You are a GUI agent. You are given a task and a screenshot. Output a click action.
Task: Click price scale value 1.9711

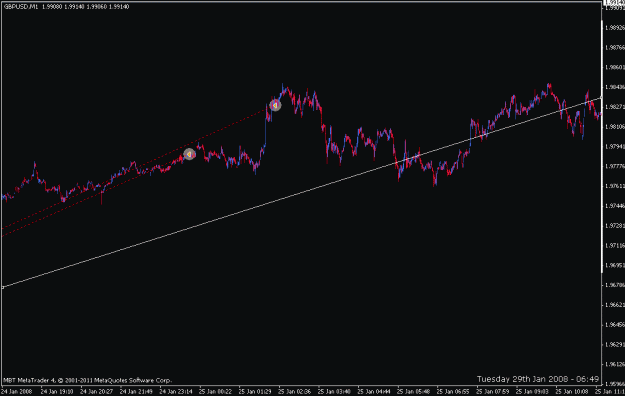[615, 245]
